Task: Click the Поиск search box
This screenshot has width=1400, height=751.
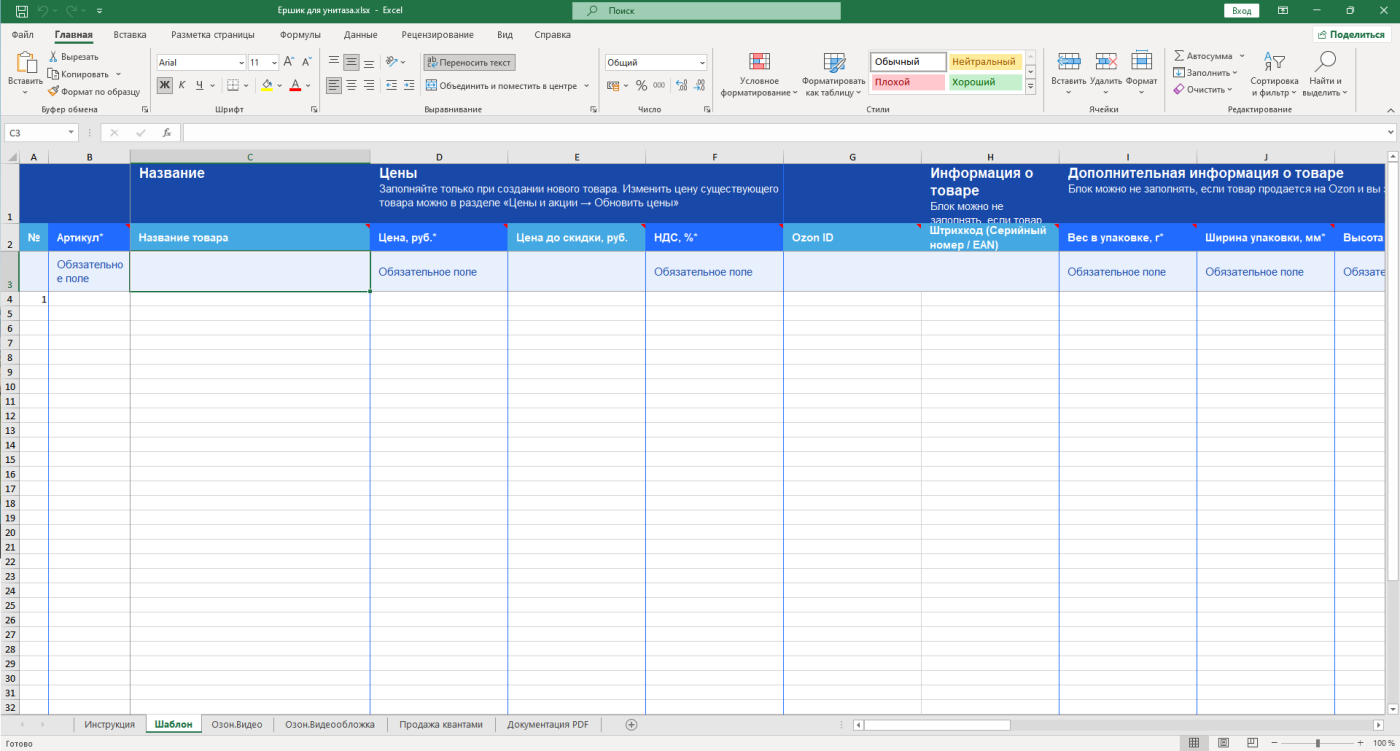Action: click(706, 10)
